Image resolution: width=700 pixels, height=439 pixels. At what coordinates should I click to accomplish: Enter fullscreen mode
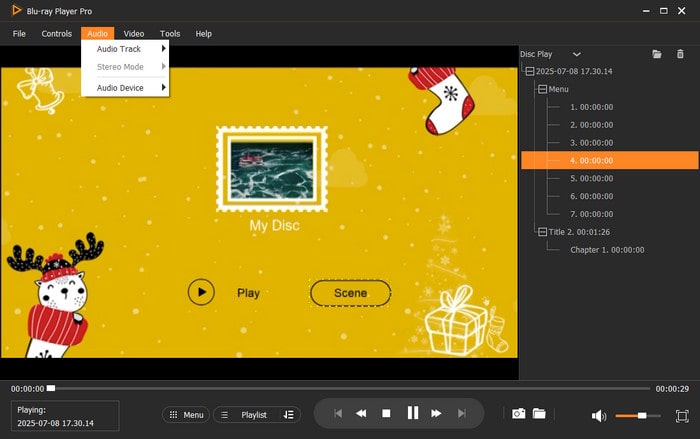(682, 415)
